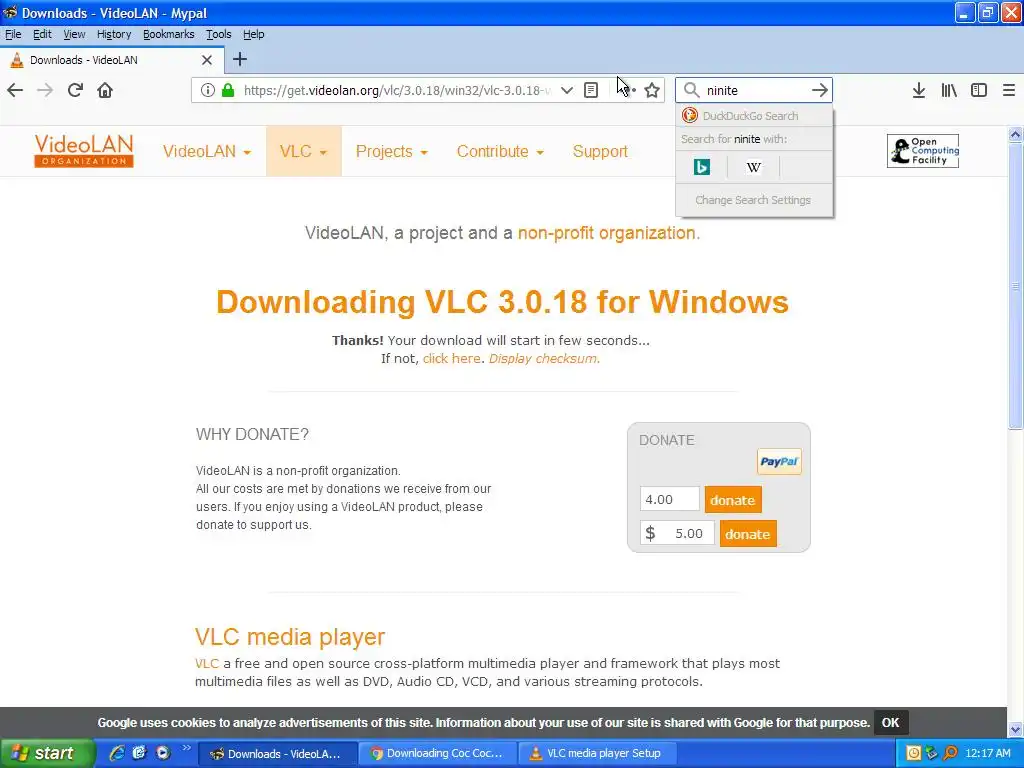Click the green padlock security icon
The width and height of the screenshot is (1024, 768).
[228, 90]
